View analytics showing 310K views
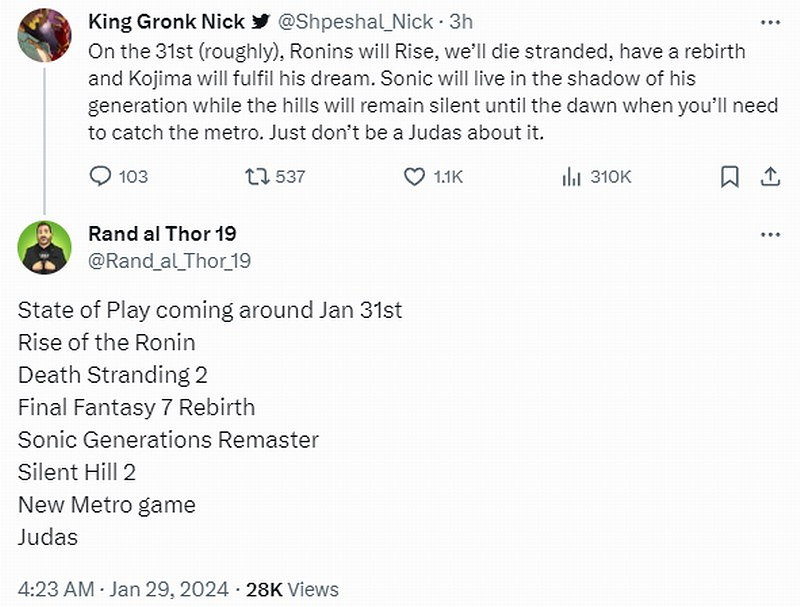 (572, 177)
